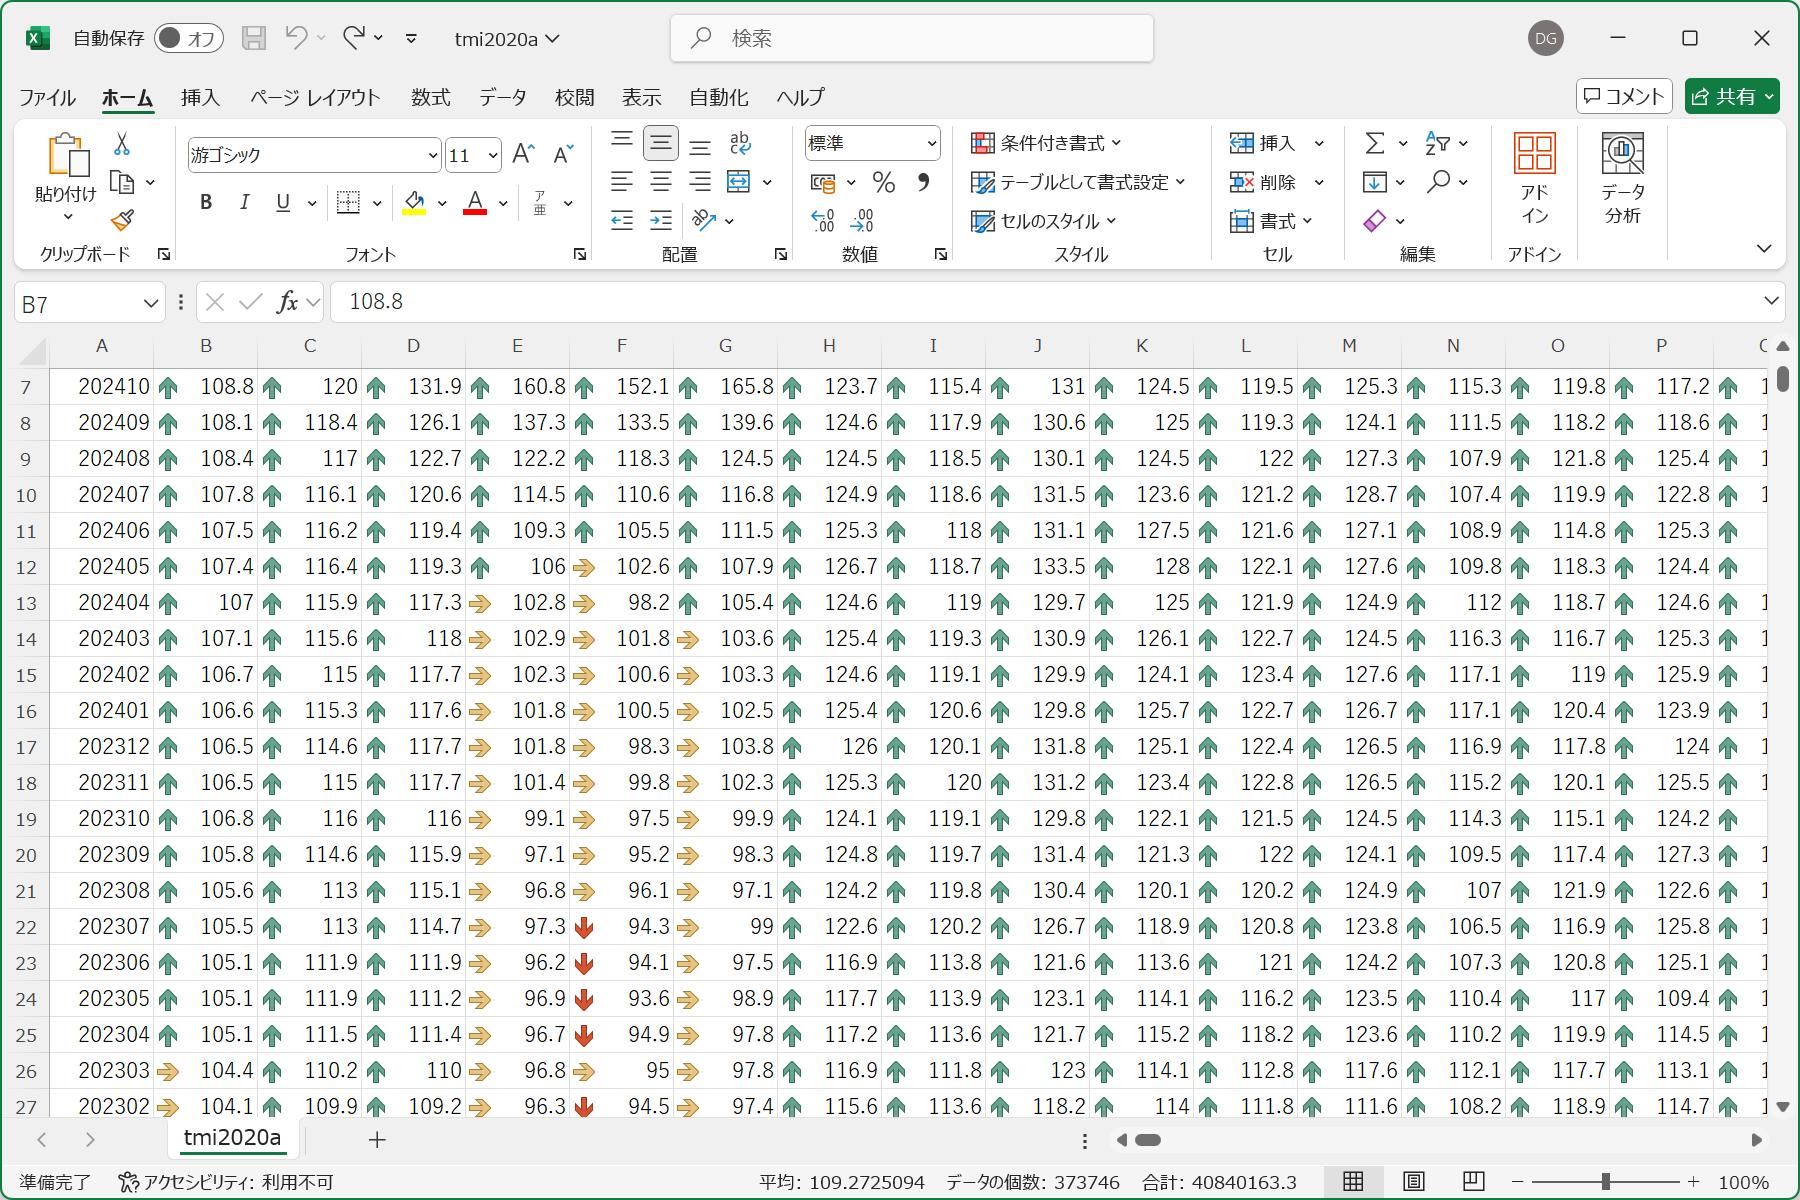Open テーブルとして書式設定 dropdown
Image resolution: width=1800 pixels, height=1200 pixels.
[1078, 182]
